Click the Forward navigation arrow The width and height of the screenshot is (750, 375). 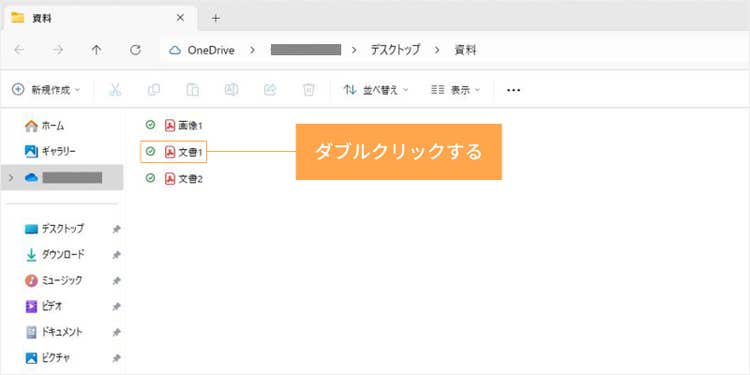[58, 50]
